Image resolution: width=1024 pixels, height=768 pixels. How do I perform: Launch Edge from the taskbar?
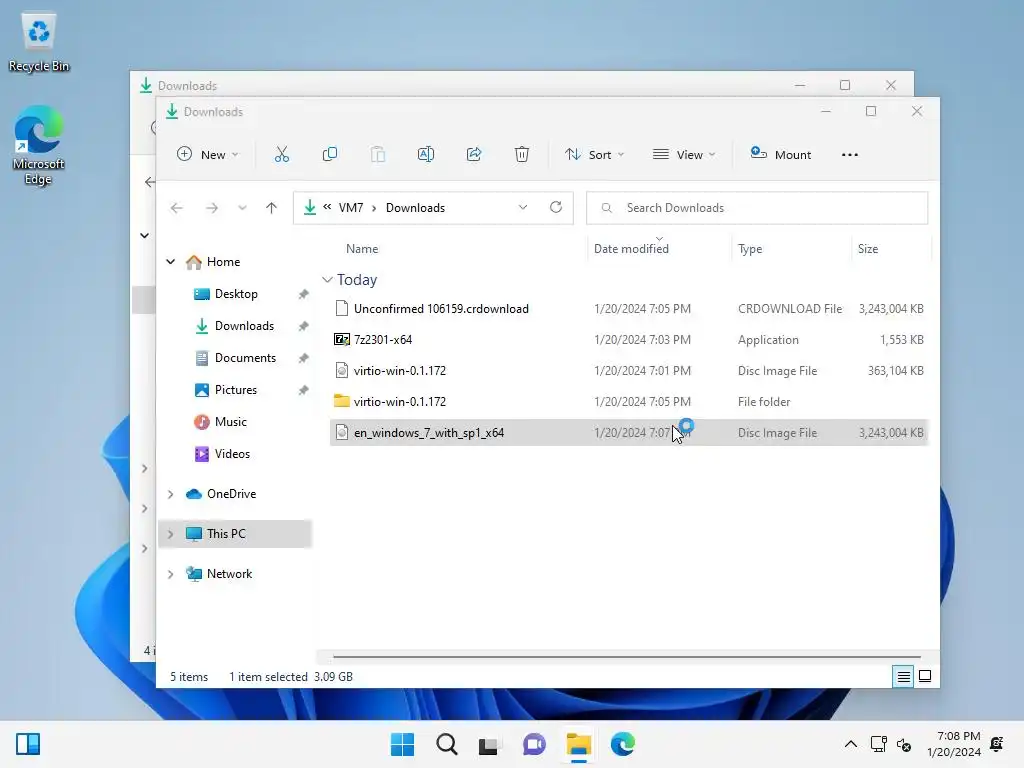622,744
